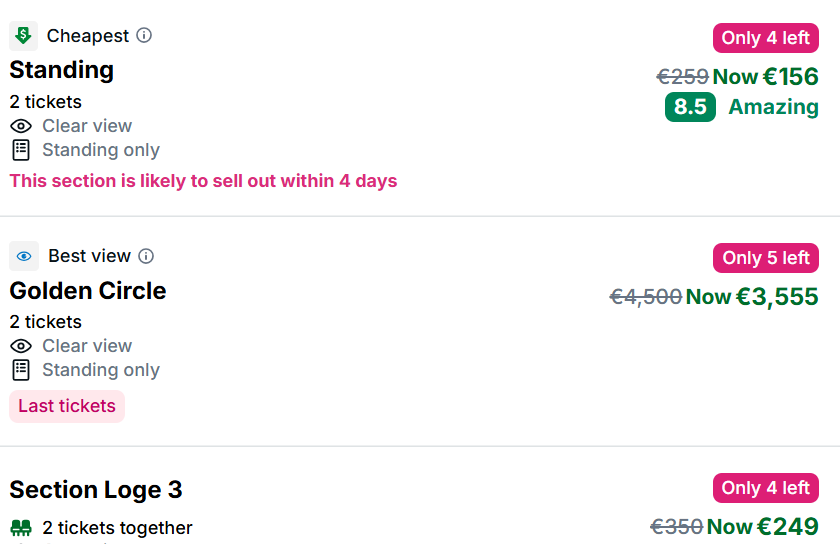
Task: Click the blue Best view eye icon
Action: click(24, 256)
